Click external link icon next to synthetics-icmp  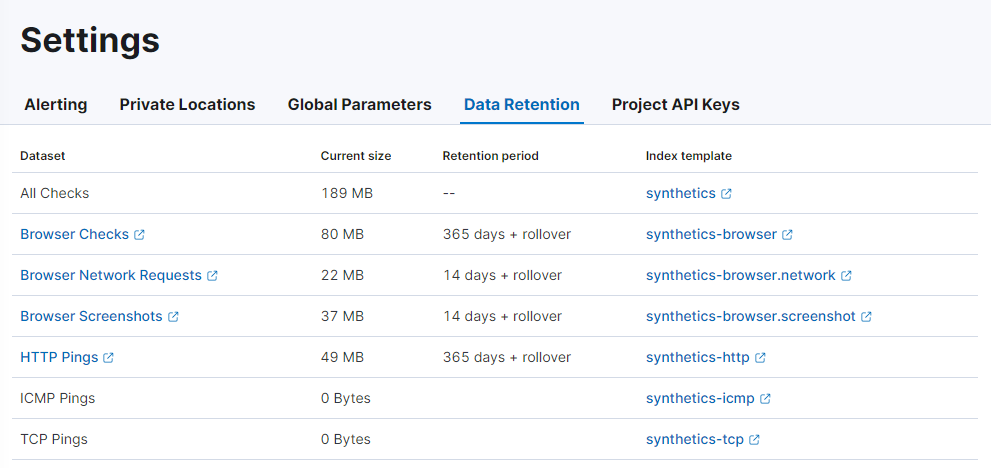pos(765,399)
